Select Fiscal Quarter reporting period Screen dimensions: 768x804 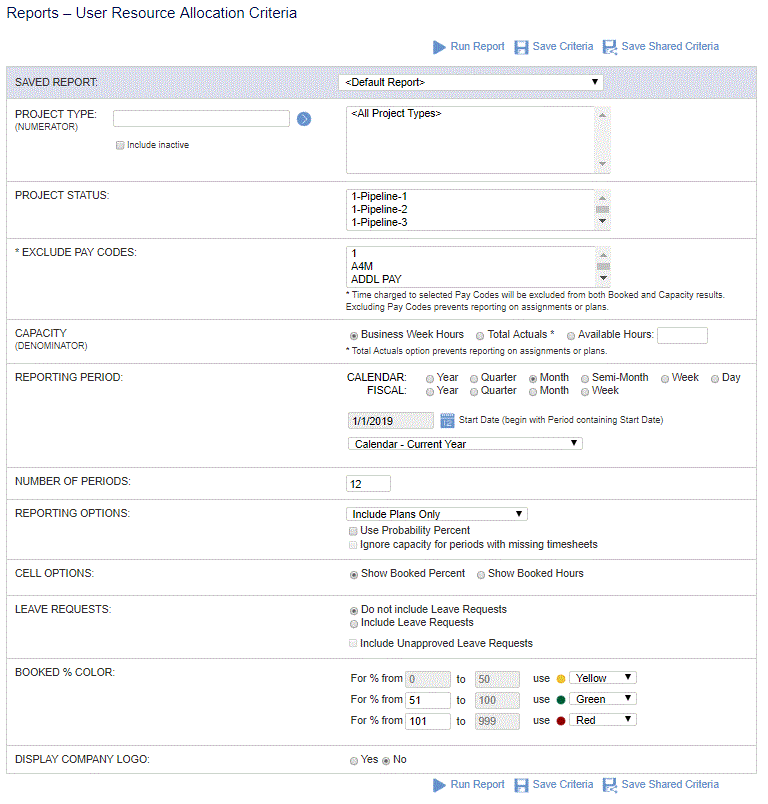click(474, 392)
